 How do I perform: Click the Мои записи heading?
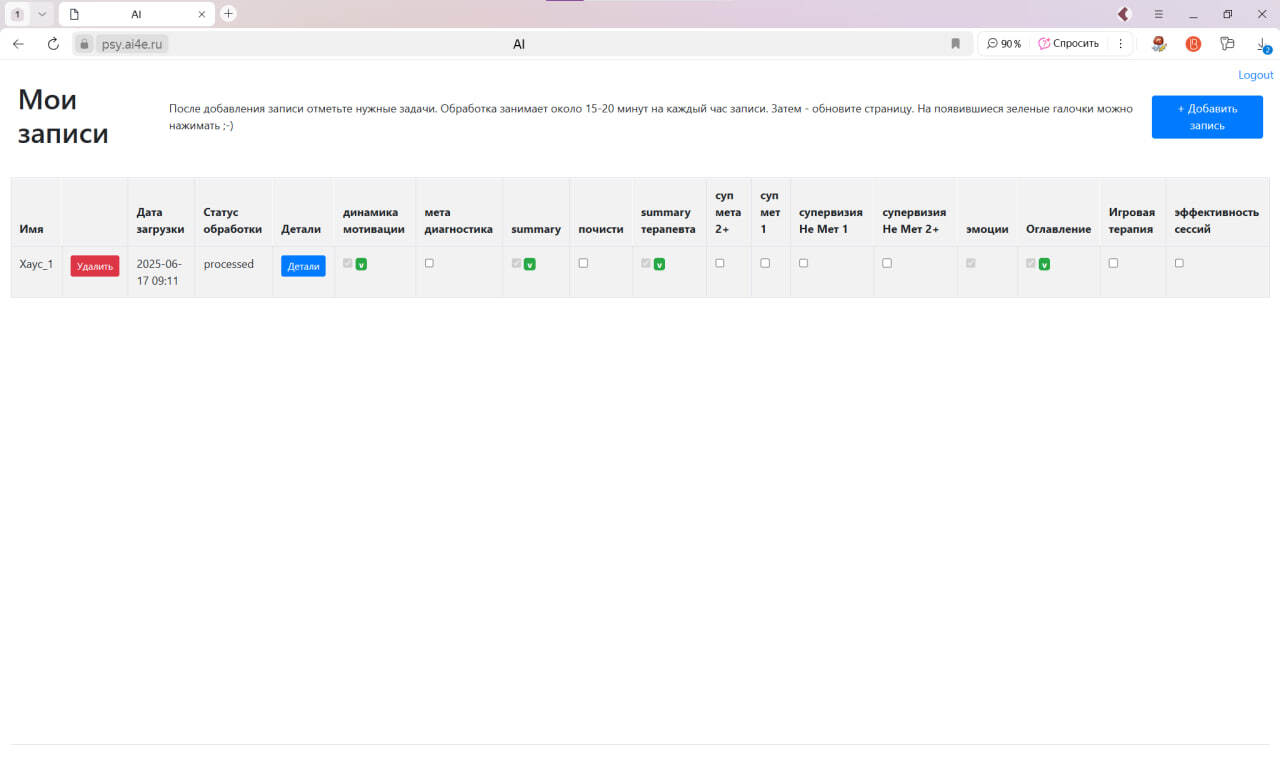click(63, 116)
